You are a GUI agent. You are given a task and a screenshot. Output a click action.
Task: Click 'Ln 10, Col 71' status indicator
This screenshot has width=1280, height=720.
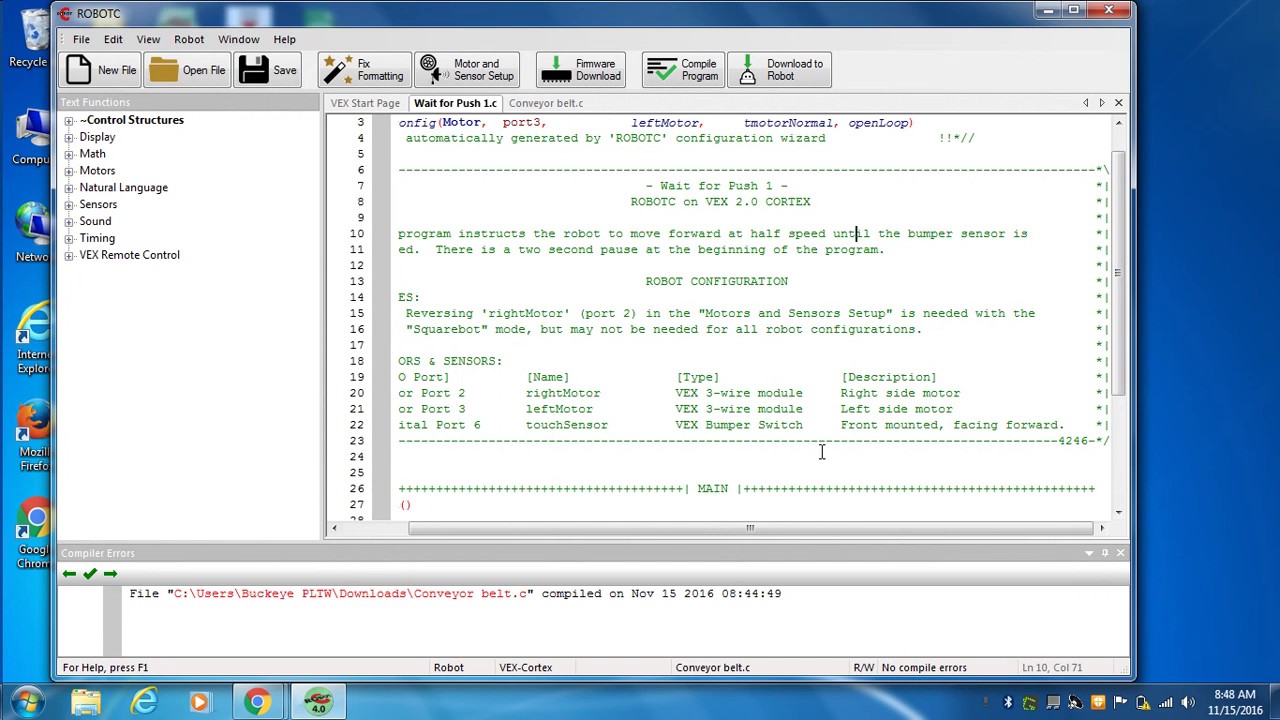point(1051,668)
